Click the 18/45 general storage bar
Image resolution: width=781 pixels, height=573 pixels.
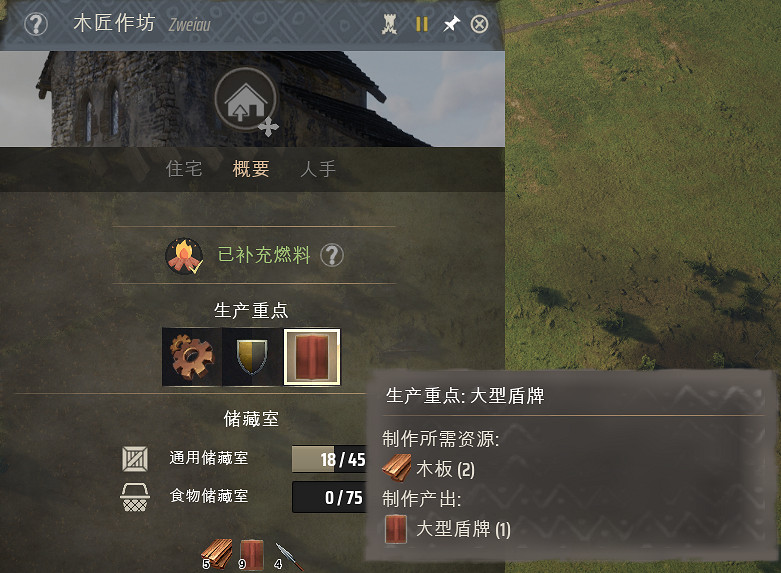329,459
